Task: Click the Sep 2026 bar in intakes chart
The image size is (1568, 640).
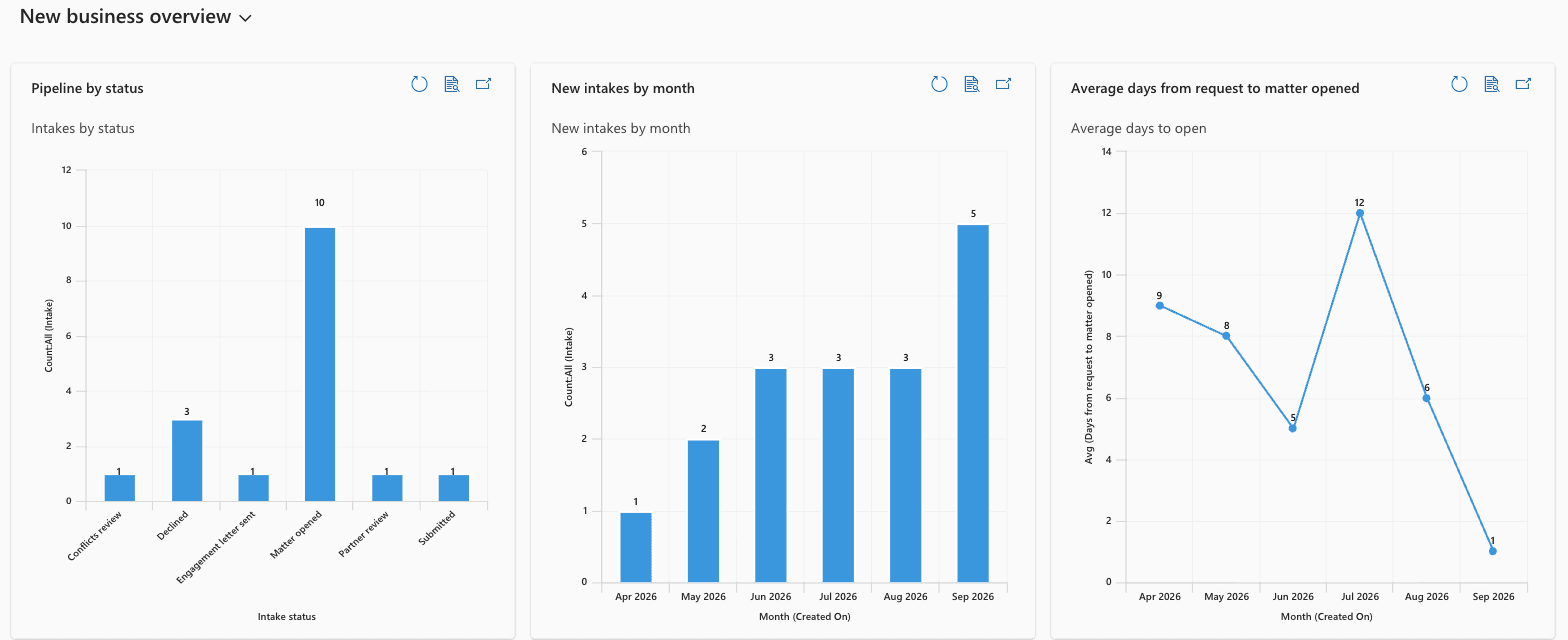Action: click(x=973, y=404)
